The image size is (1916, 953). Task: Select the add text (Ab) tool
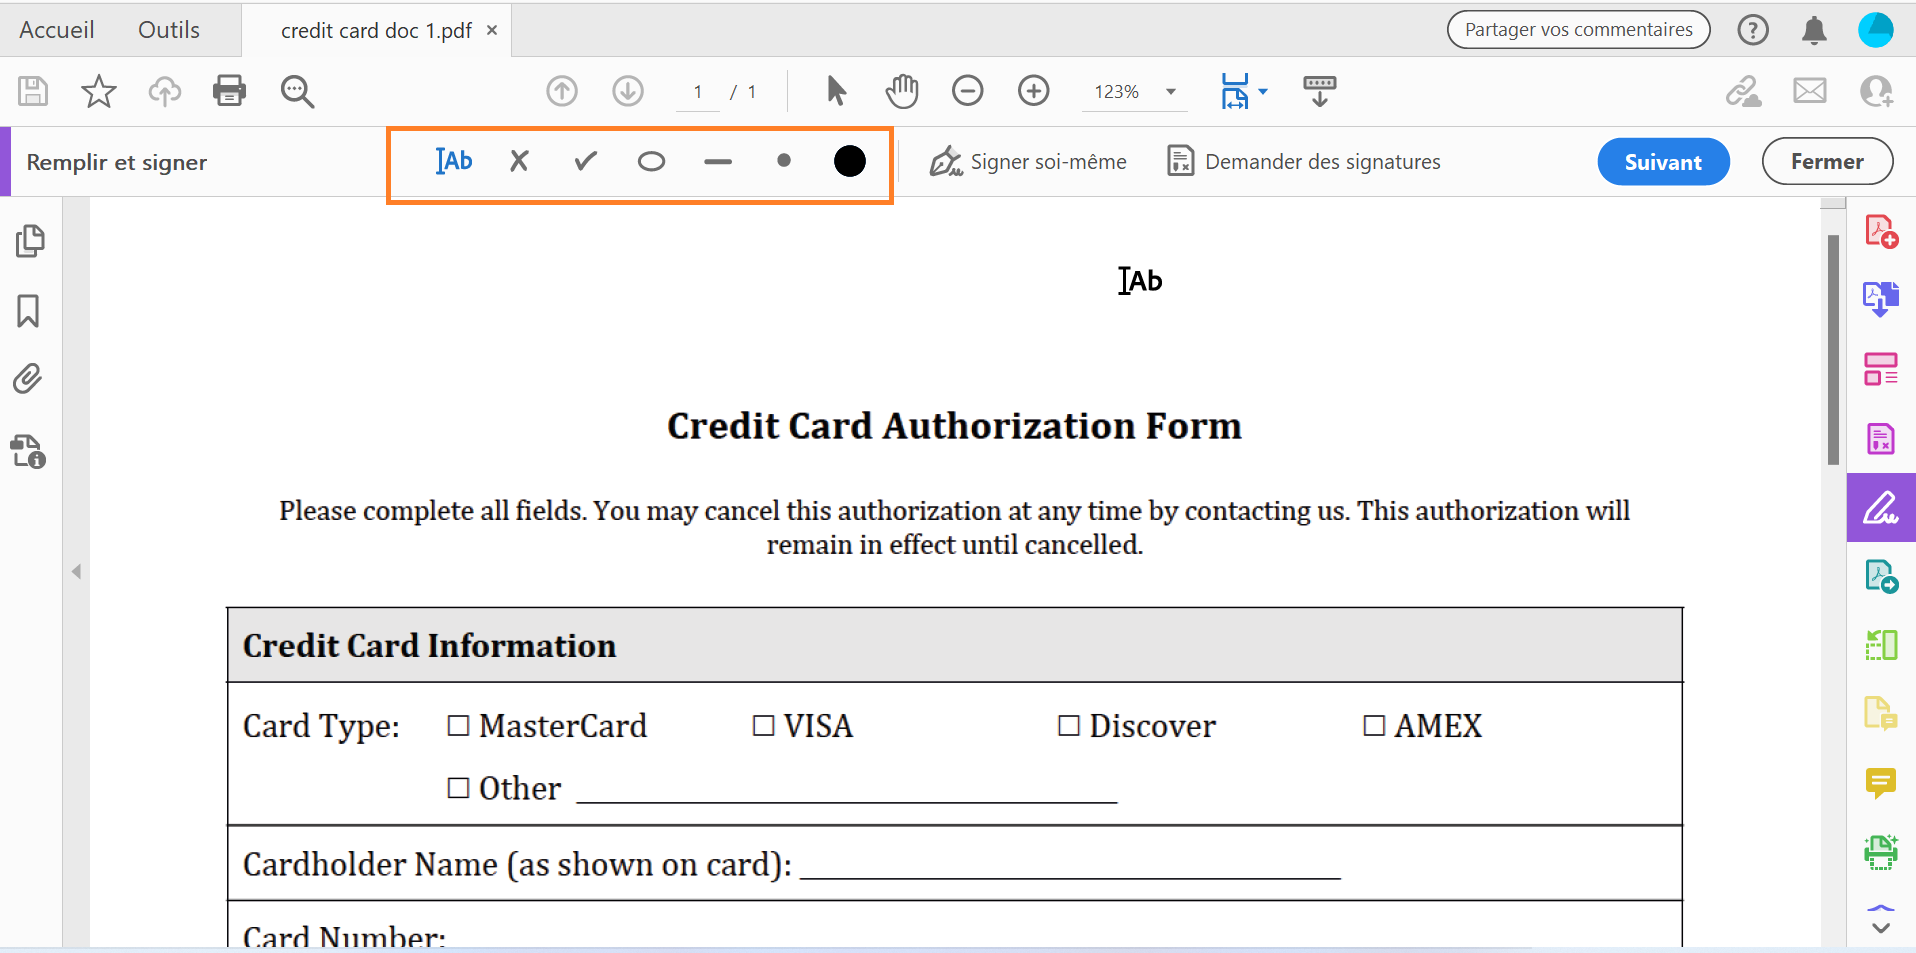point(454,161)
